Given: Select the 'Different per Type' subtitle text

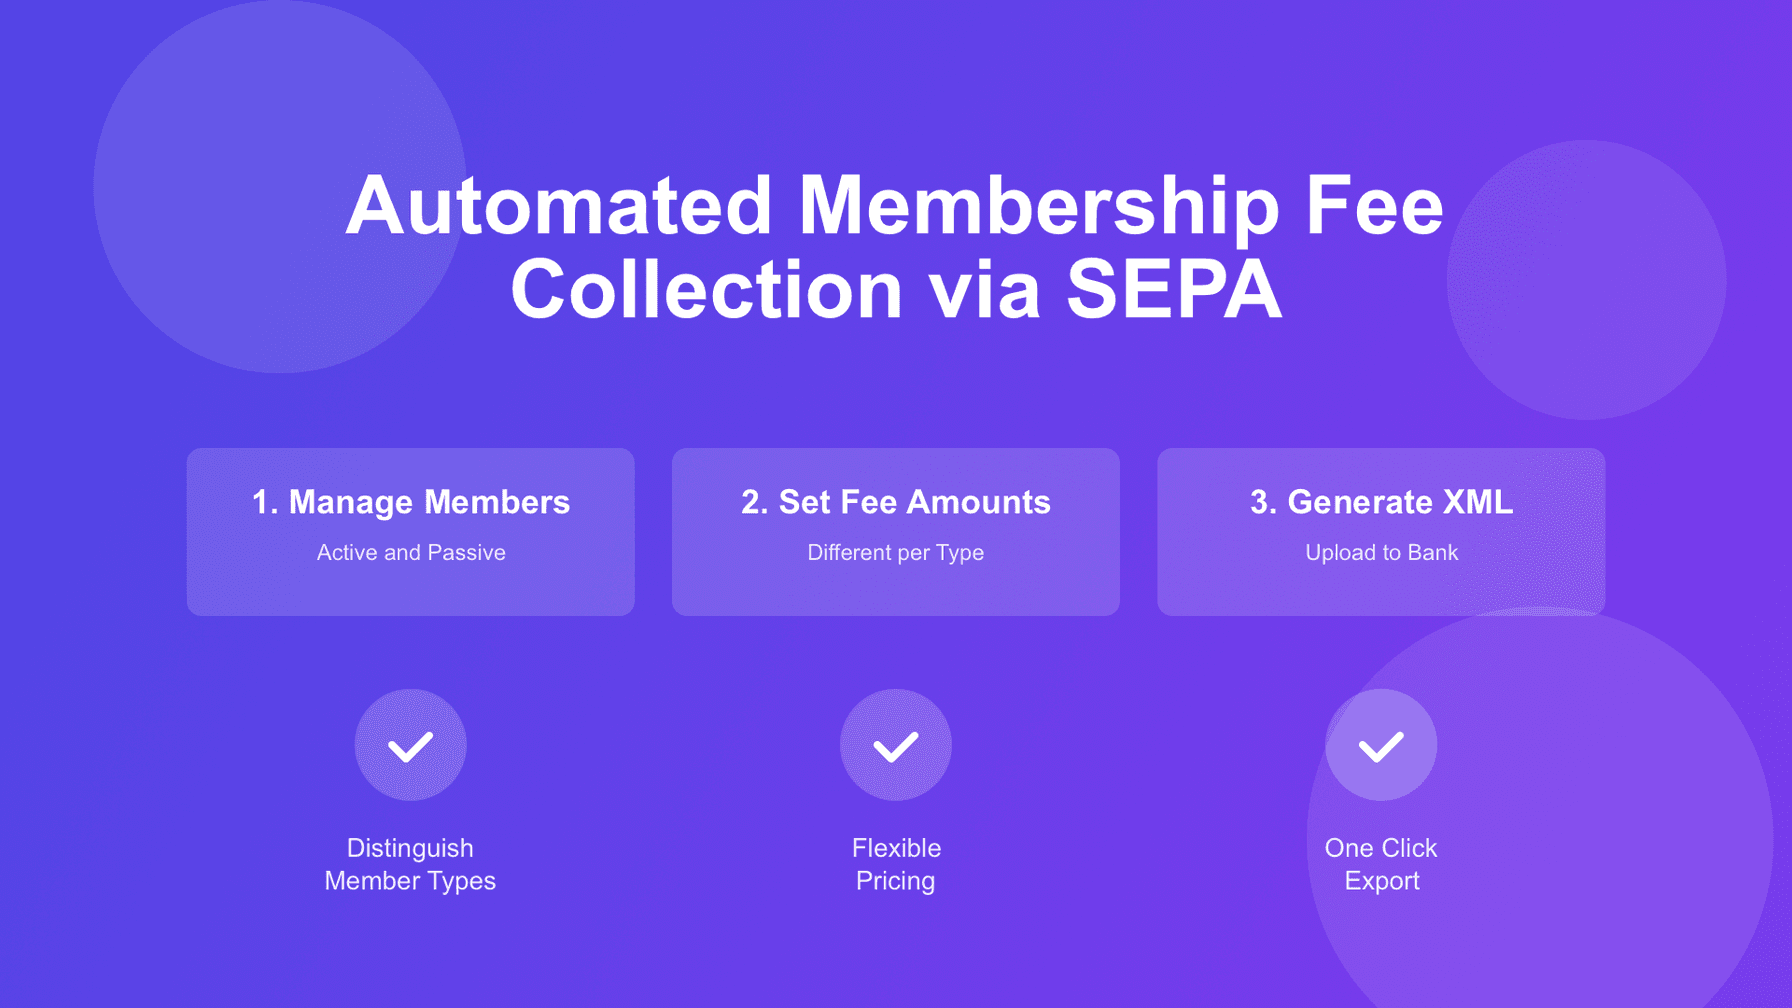Looking at the screenshot, I should 895,553.
